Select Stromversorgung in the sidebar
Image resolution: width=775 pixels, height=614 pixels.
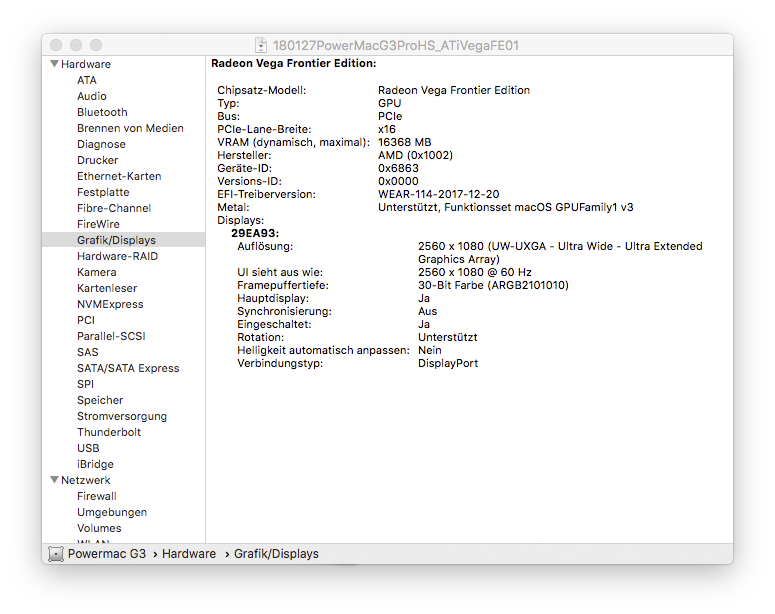tap(122, 416)
